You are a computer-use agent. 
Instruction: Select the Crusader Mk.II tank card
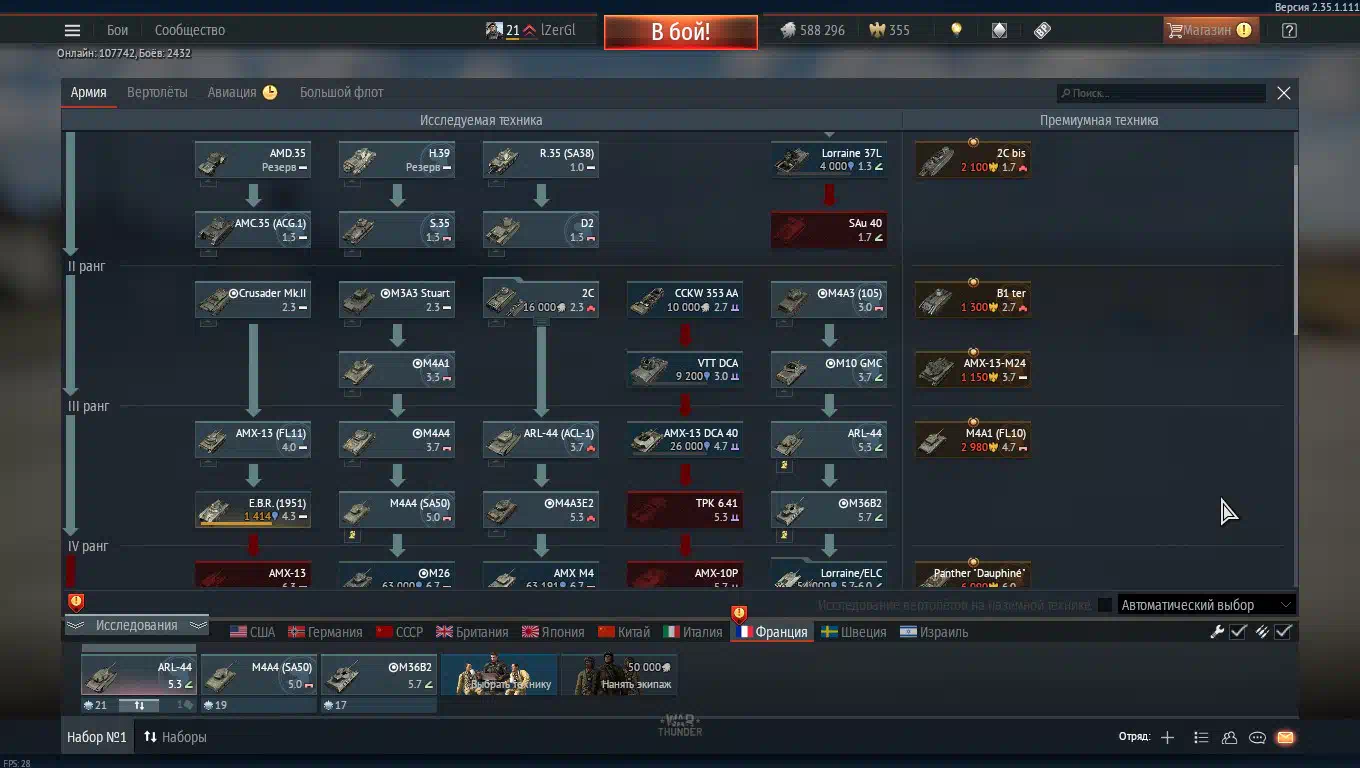click(253, 300)
